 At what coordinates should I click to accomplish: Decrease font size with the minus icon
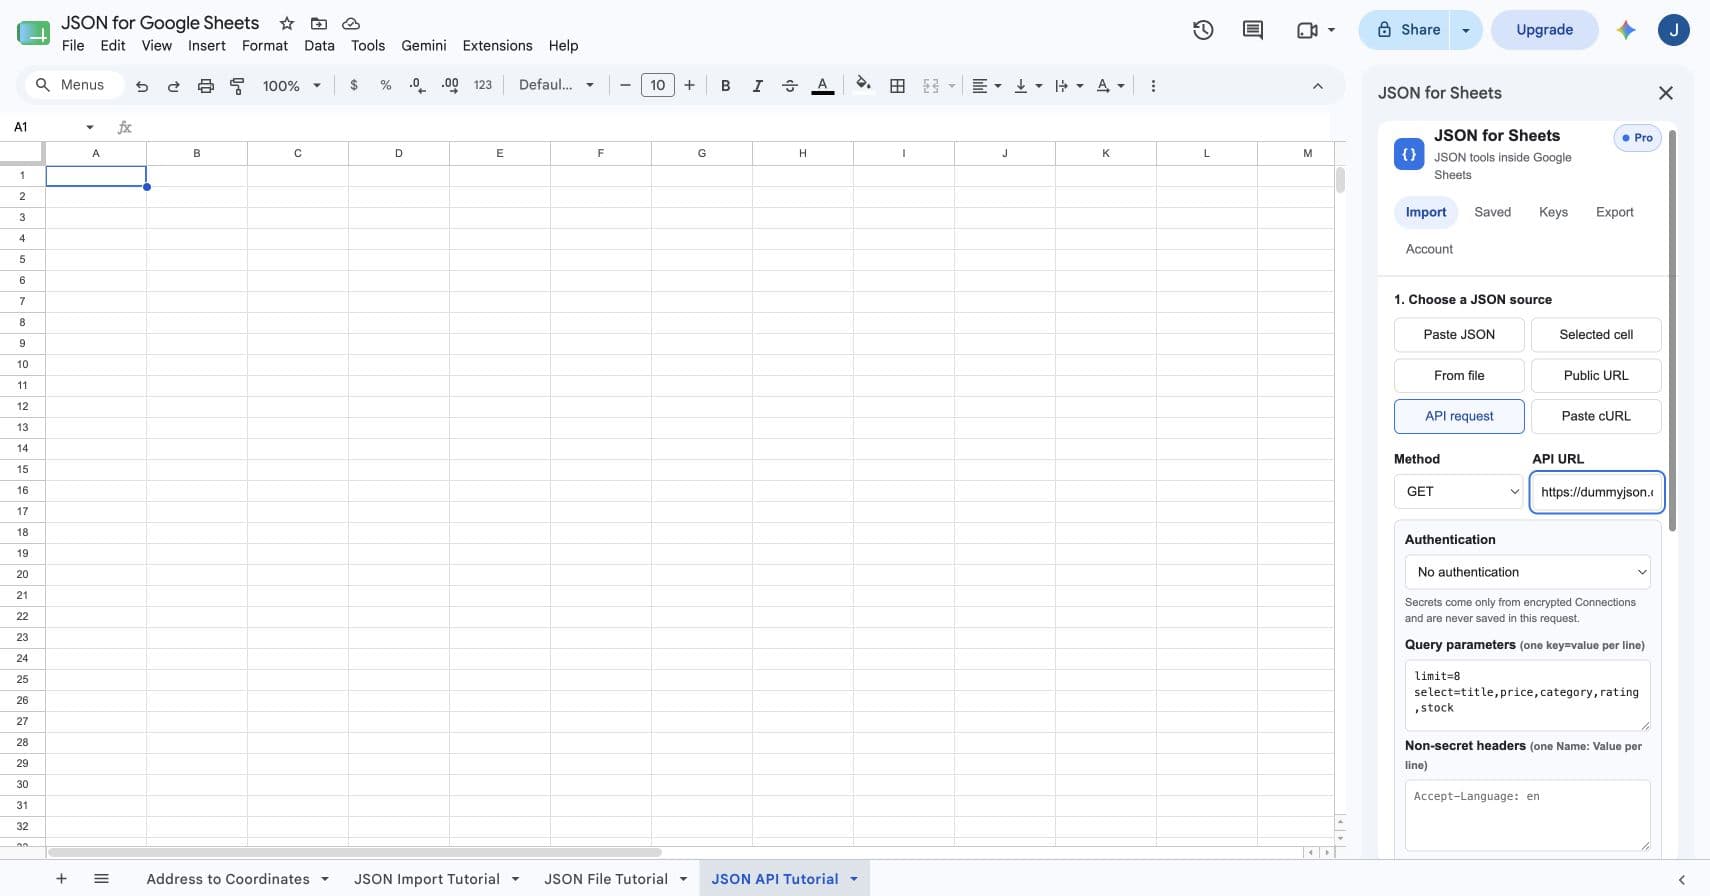click(x=625, y=86)
